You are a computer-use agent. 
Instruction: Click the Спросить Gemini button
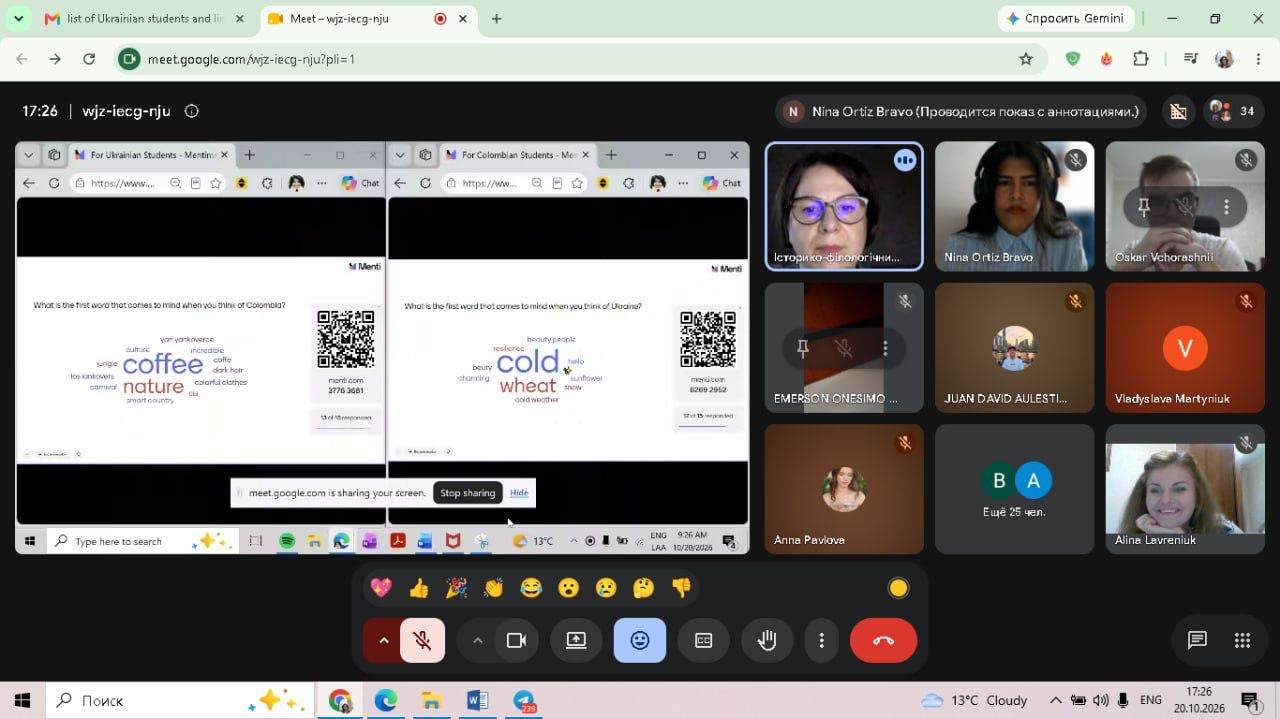click(1066, 19)
